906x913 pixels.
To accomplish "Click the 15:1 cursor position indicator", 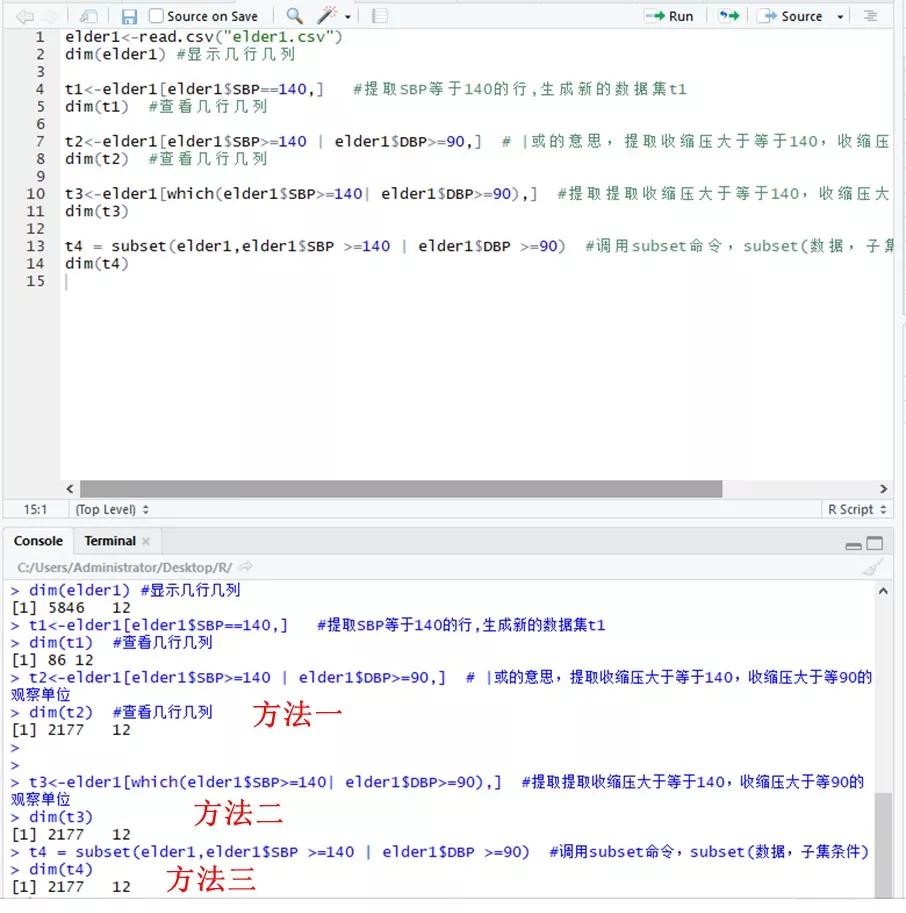I will tap(35, 509).
